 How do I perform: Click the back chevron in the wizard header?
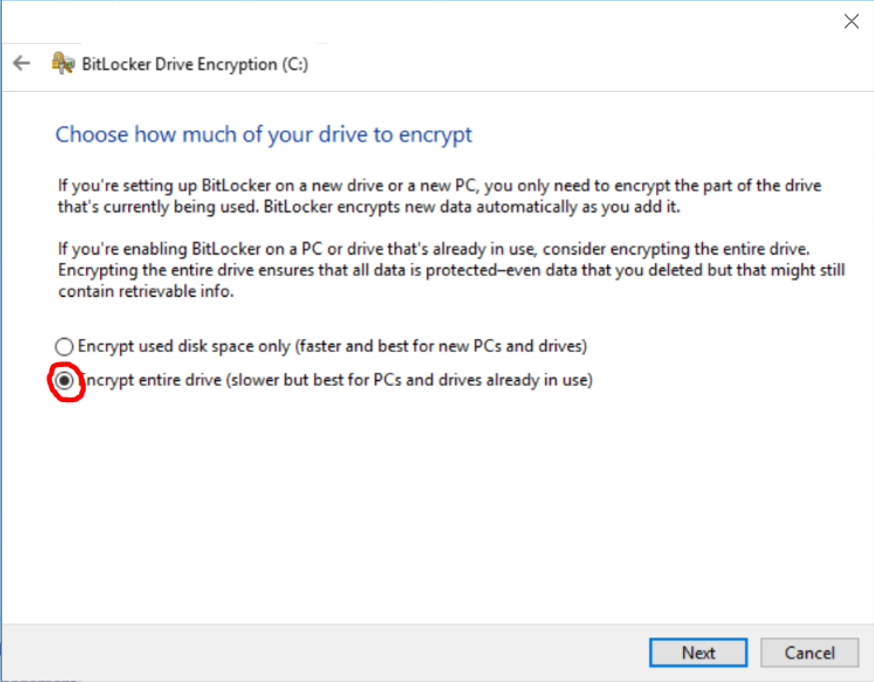[21, 63]
